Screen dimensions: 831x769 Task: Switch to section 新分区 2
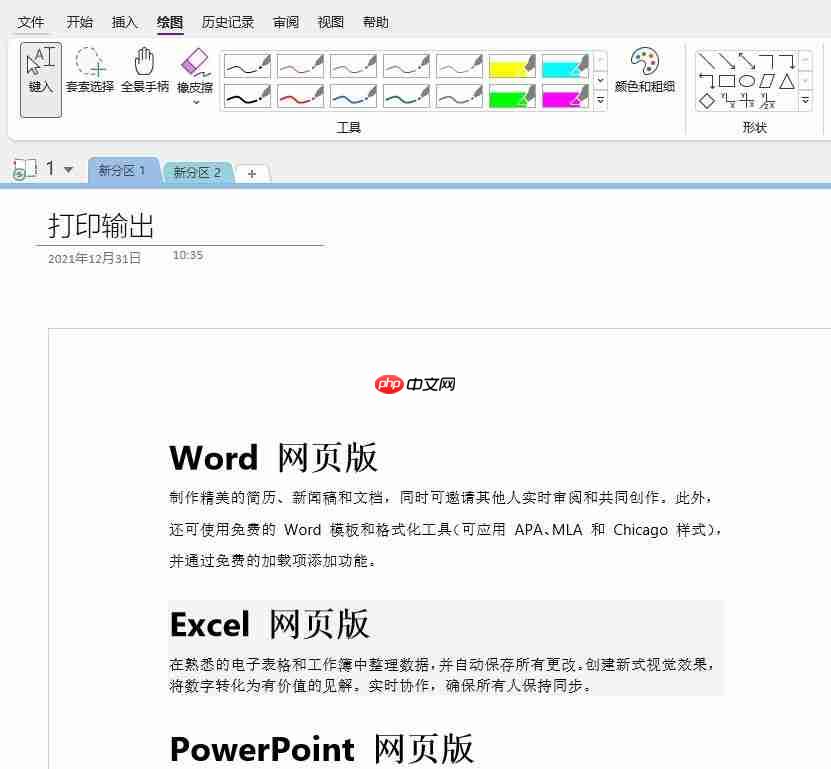click(x=197, y=172)
